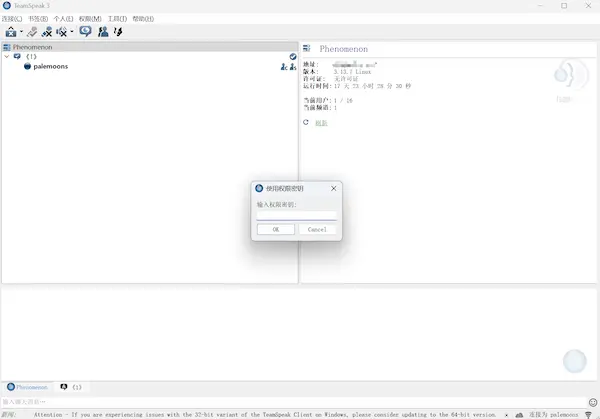
Task: Click the palemoons user status icon
Action: point(28,67)
